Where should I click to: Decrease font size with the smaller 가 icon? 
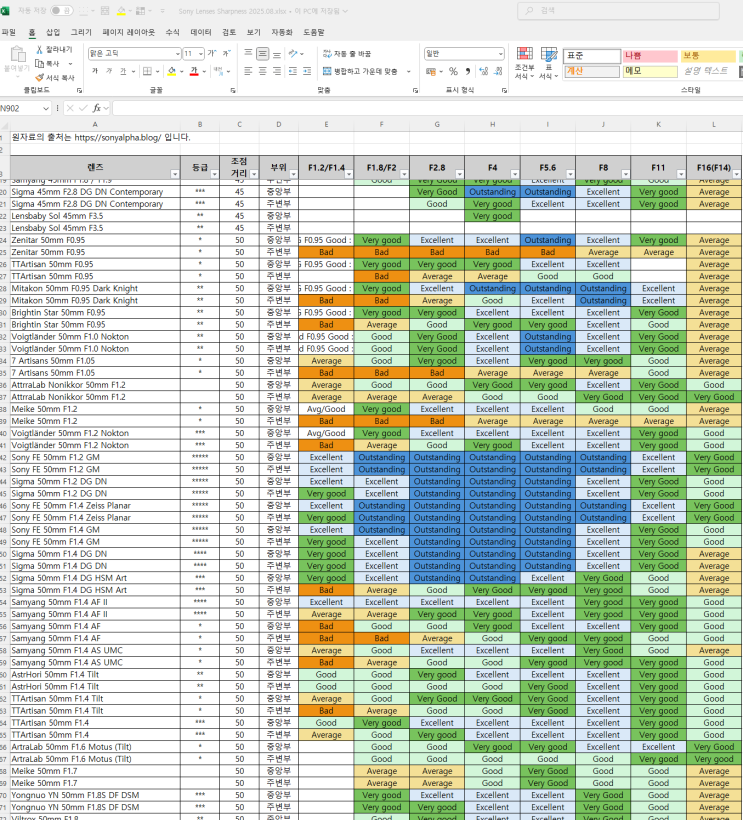click(x=226, y=53)
